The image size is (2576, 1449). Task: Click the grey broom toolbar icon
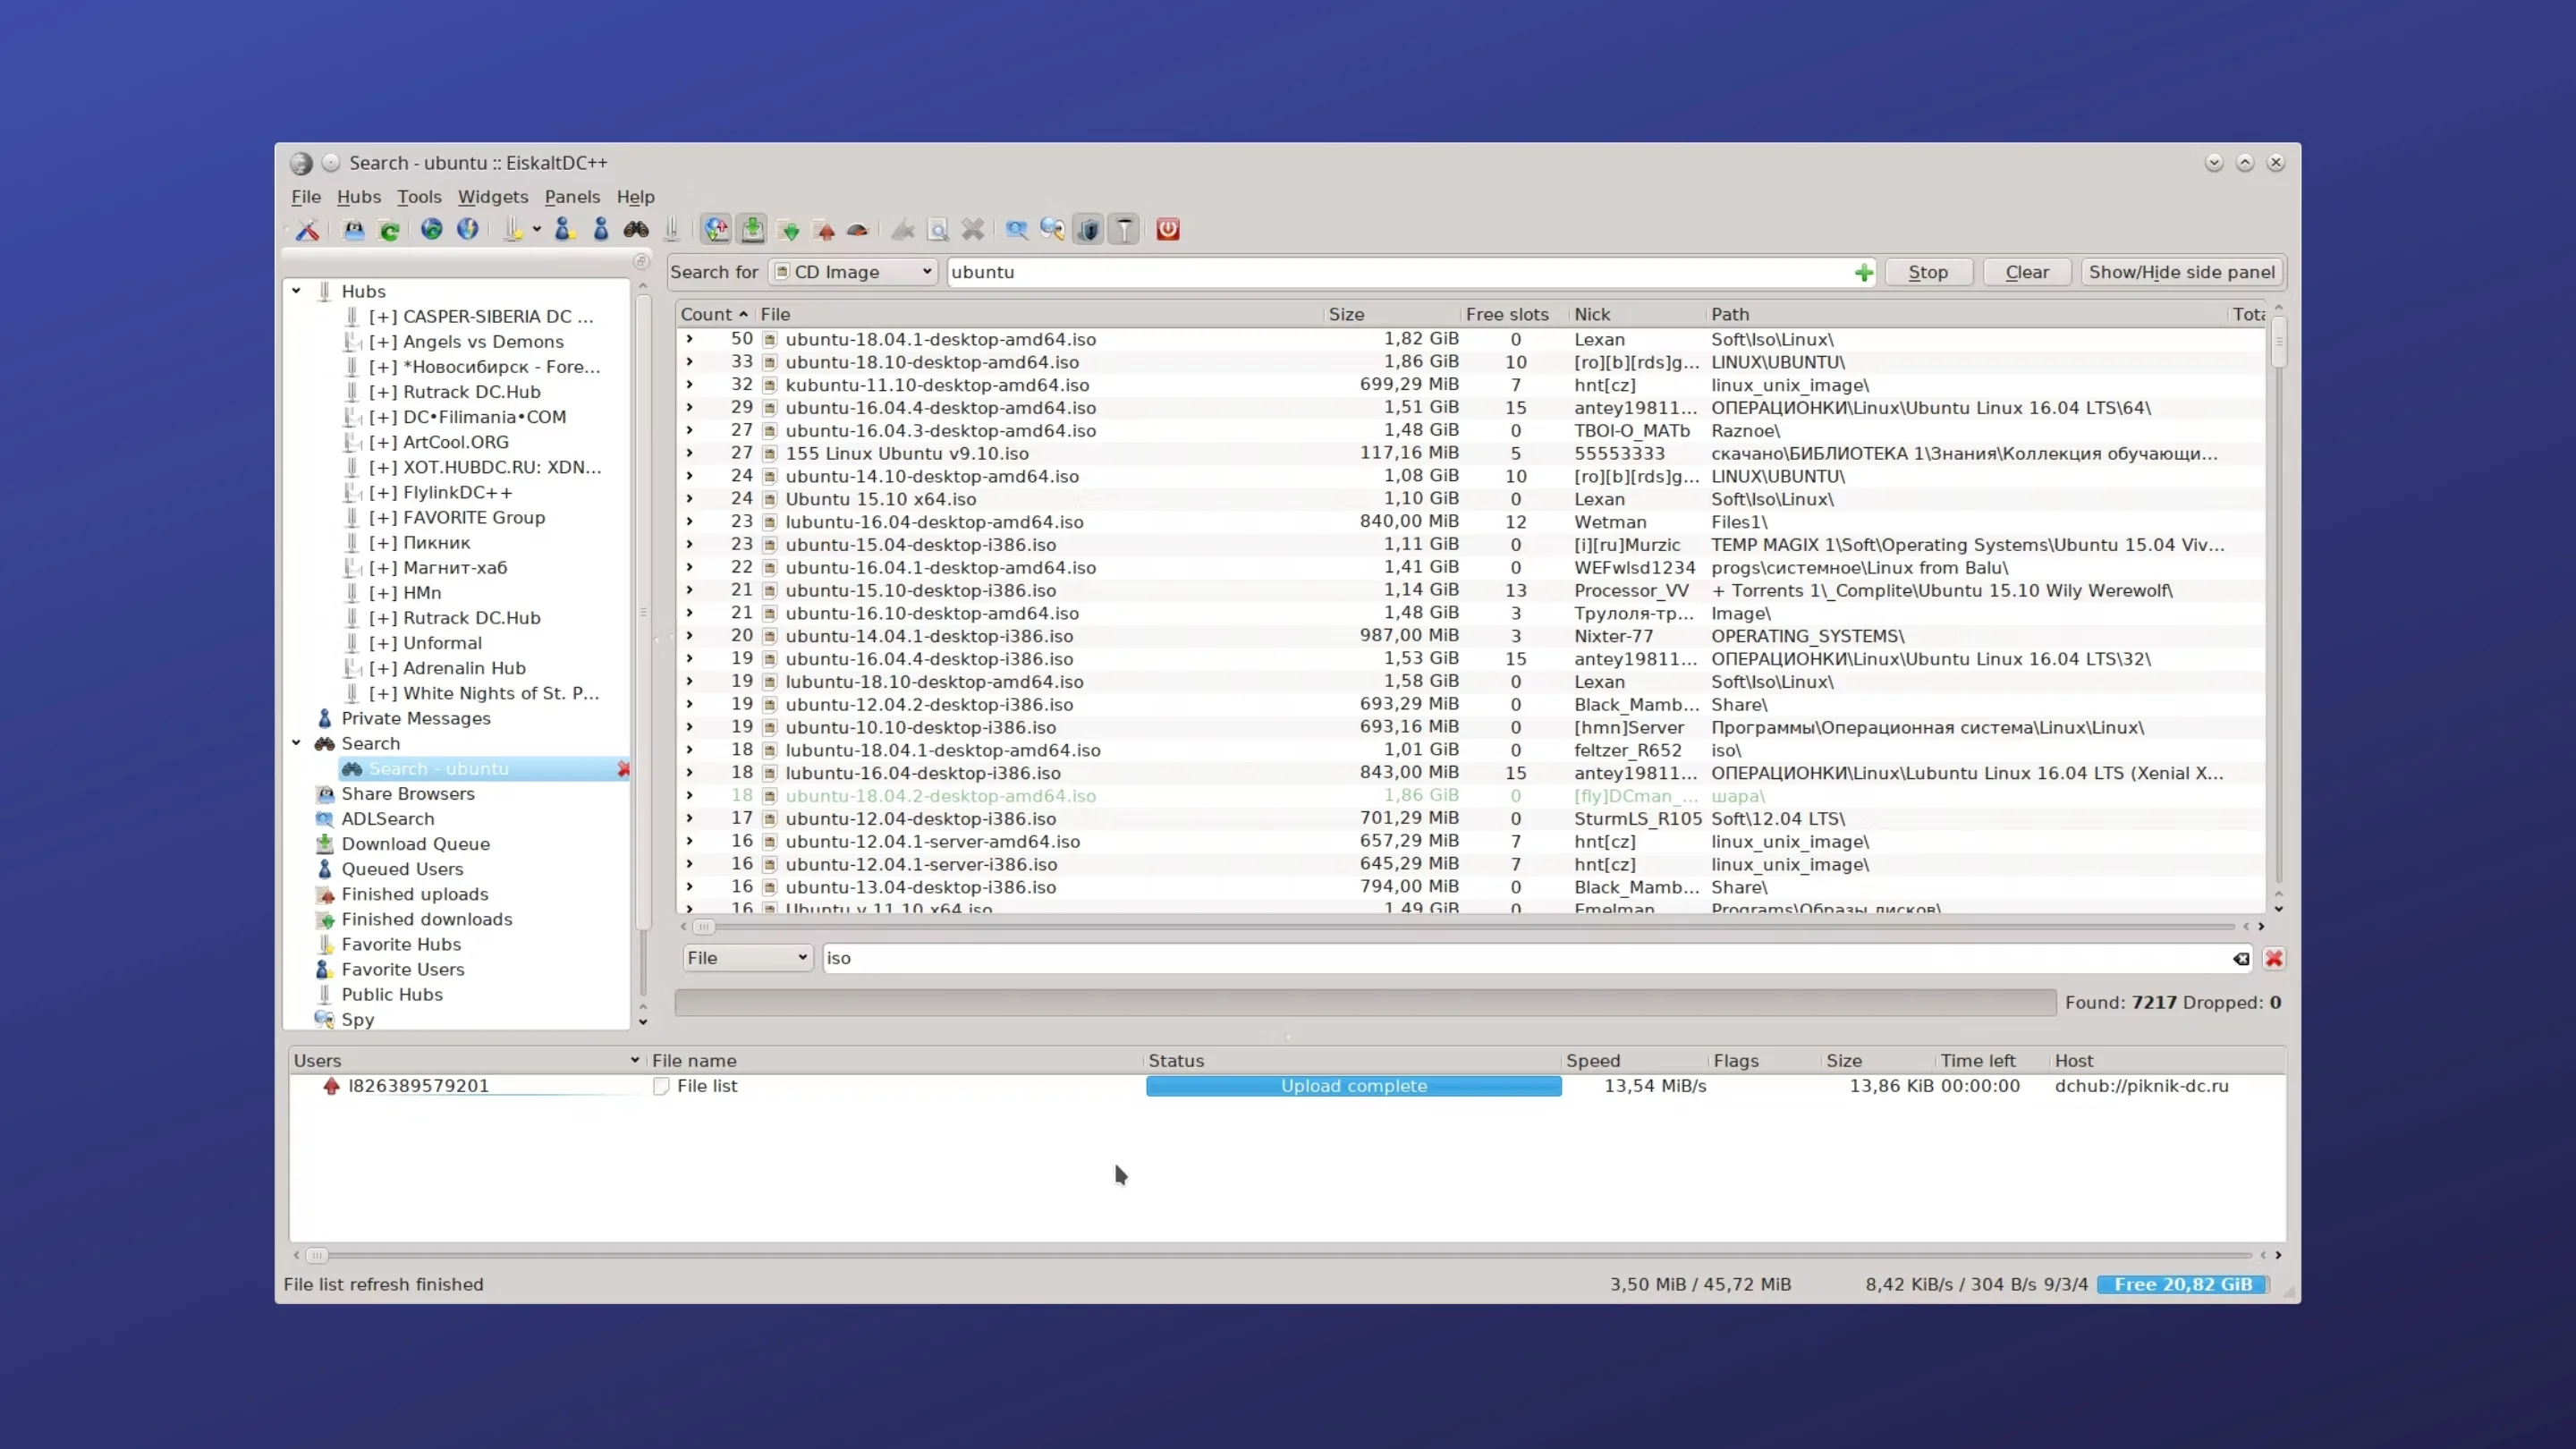tap(903, 230)
